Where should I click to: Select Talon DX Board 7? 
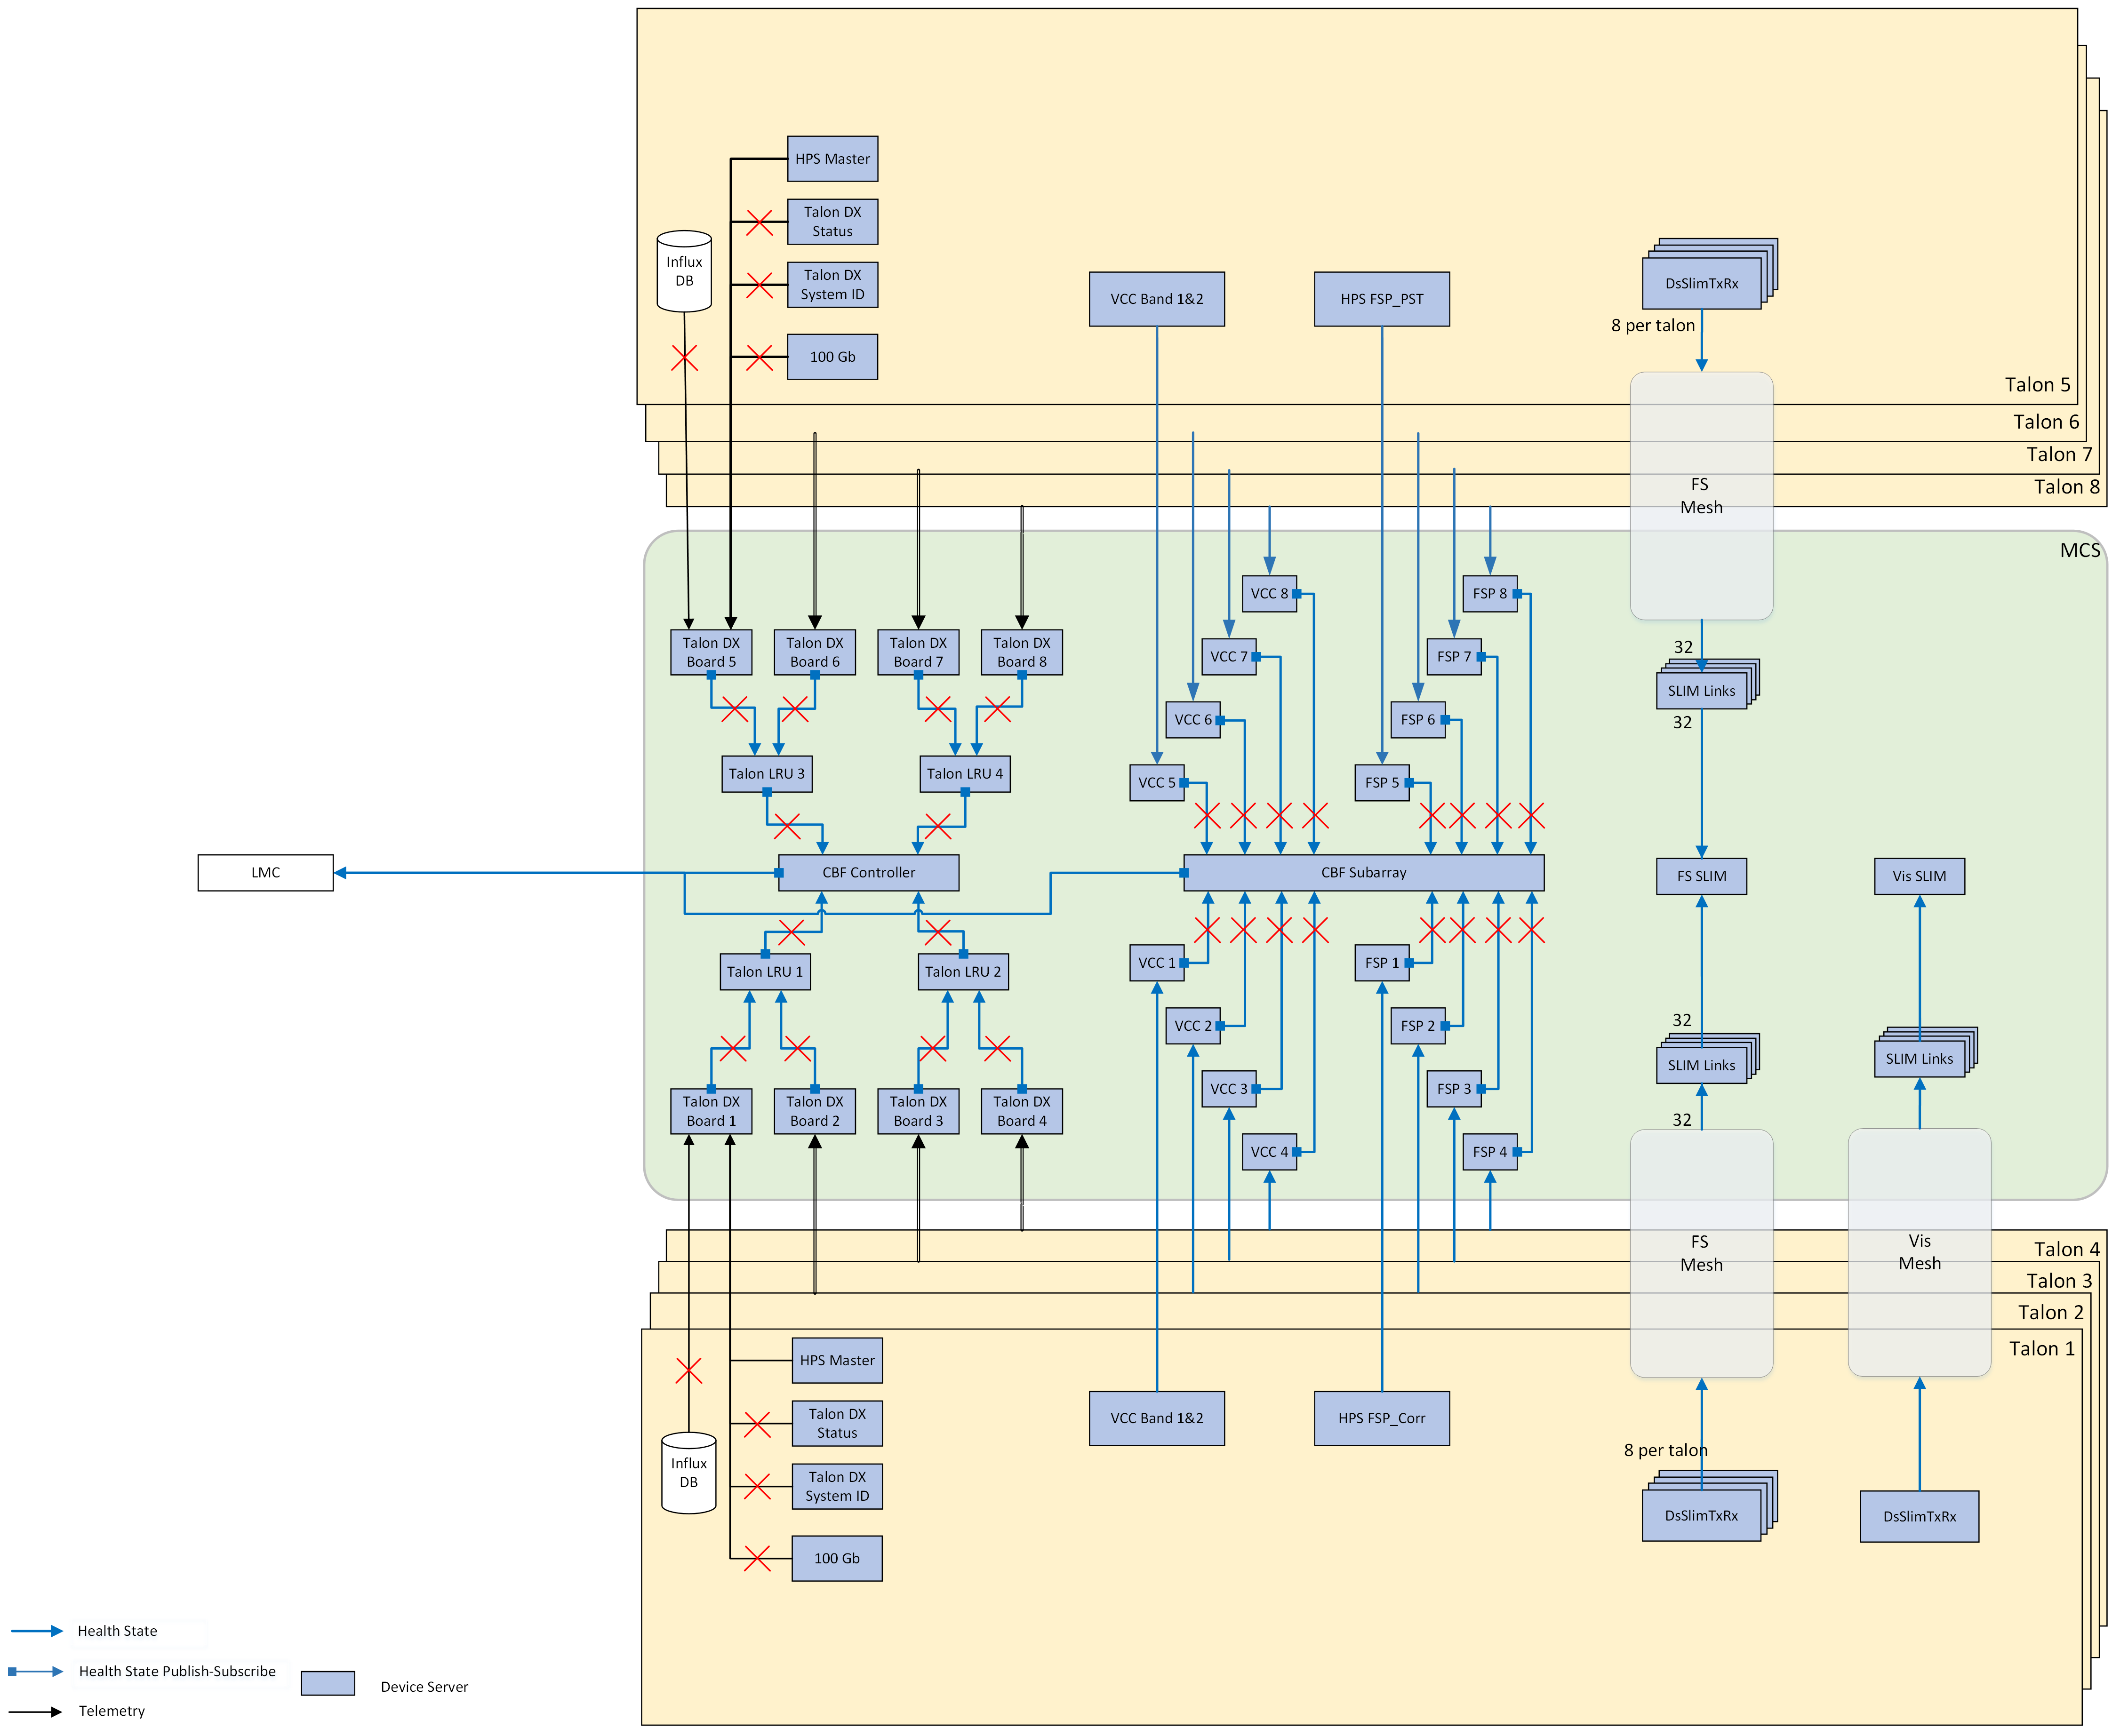[x=918, y=652]
